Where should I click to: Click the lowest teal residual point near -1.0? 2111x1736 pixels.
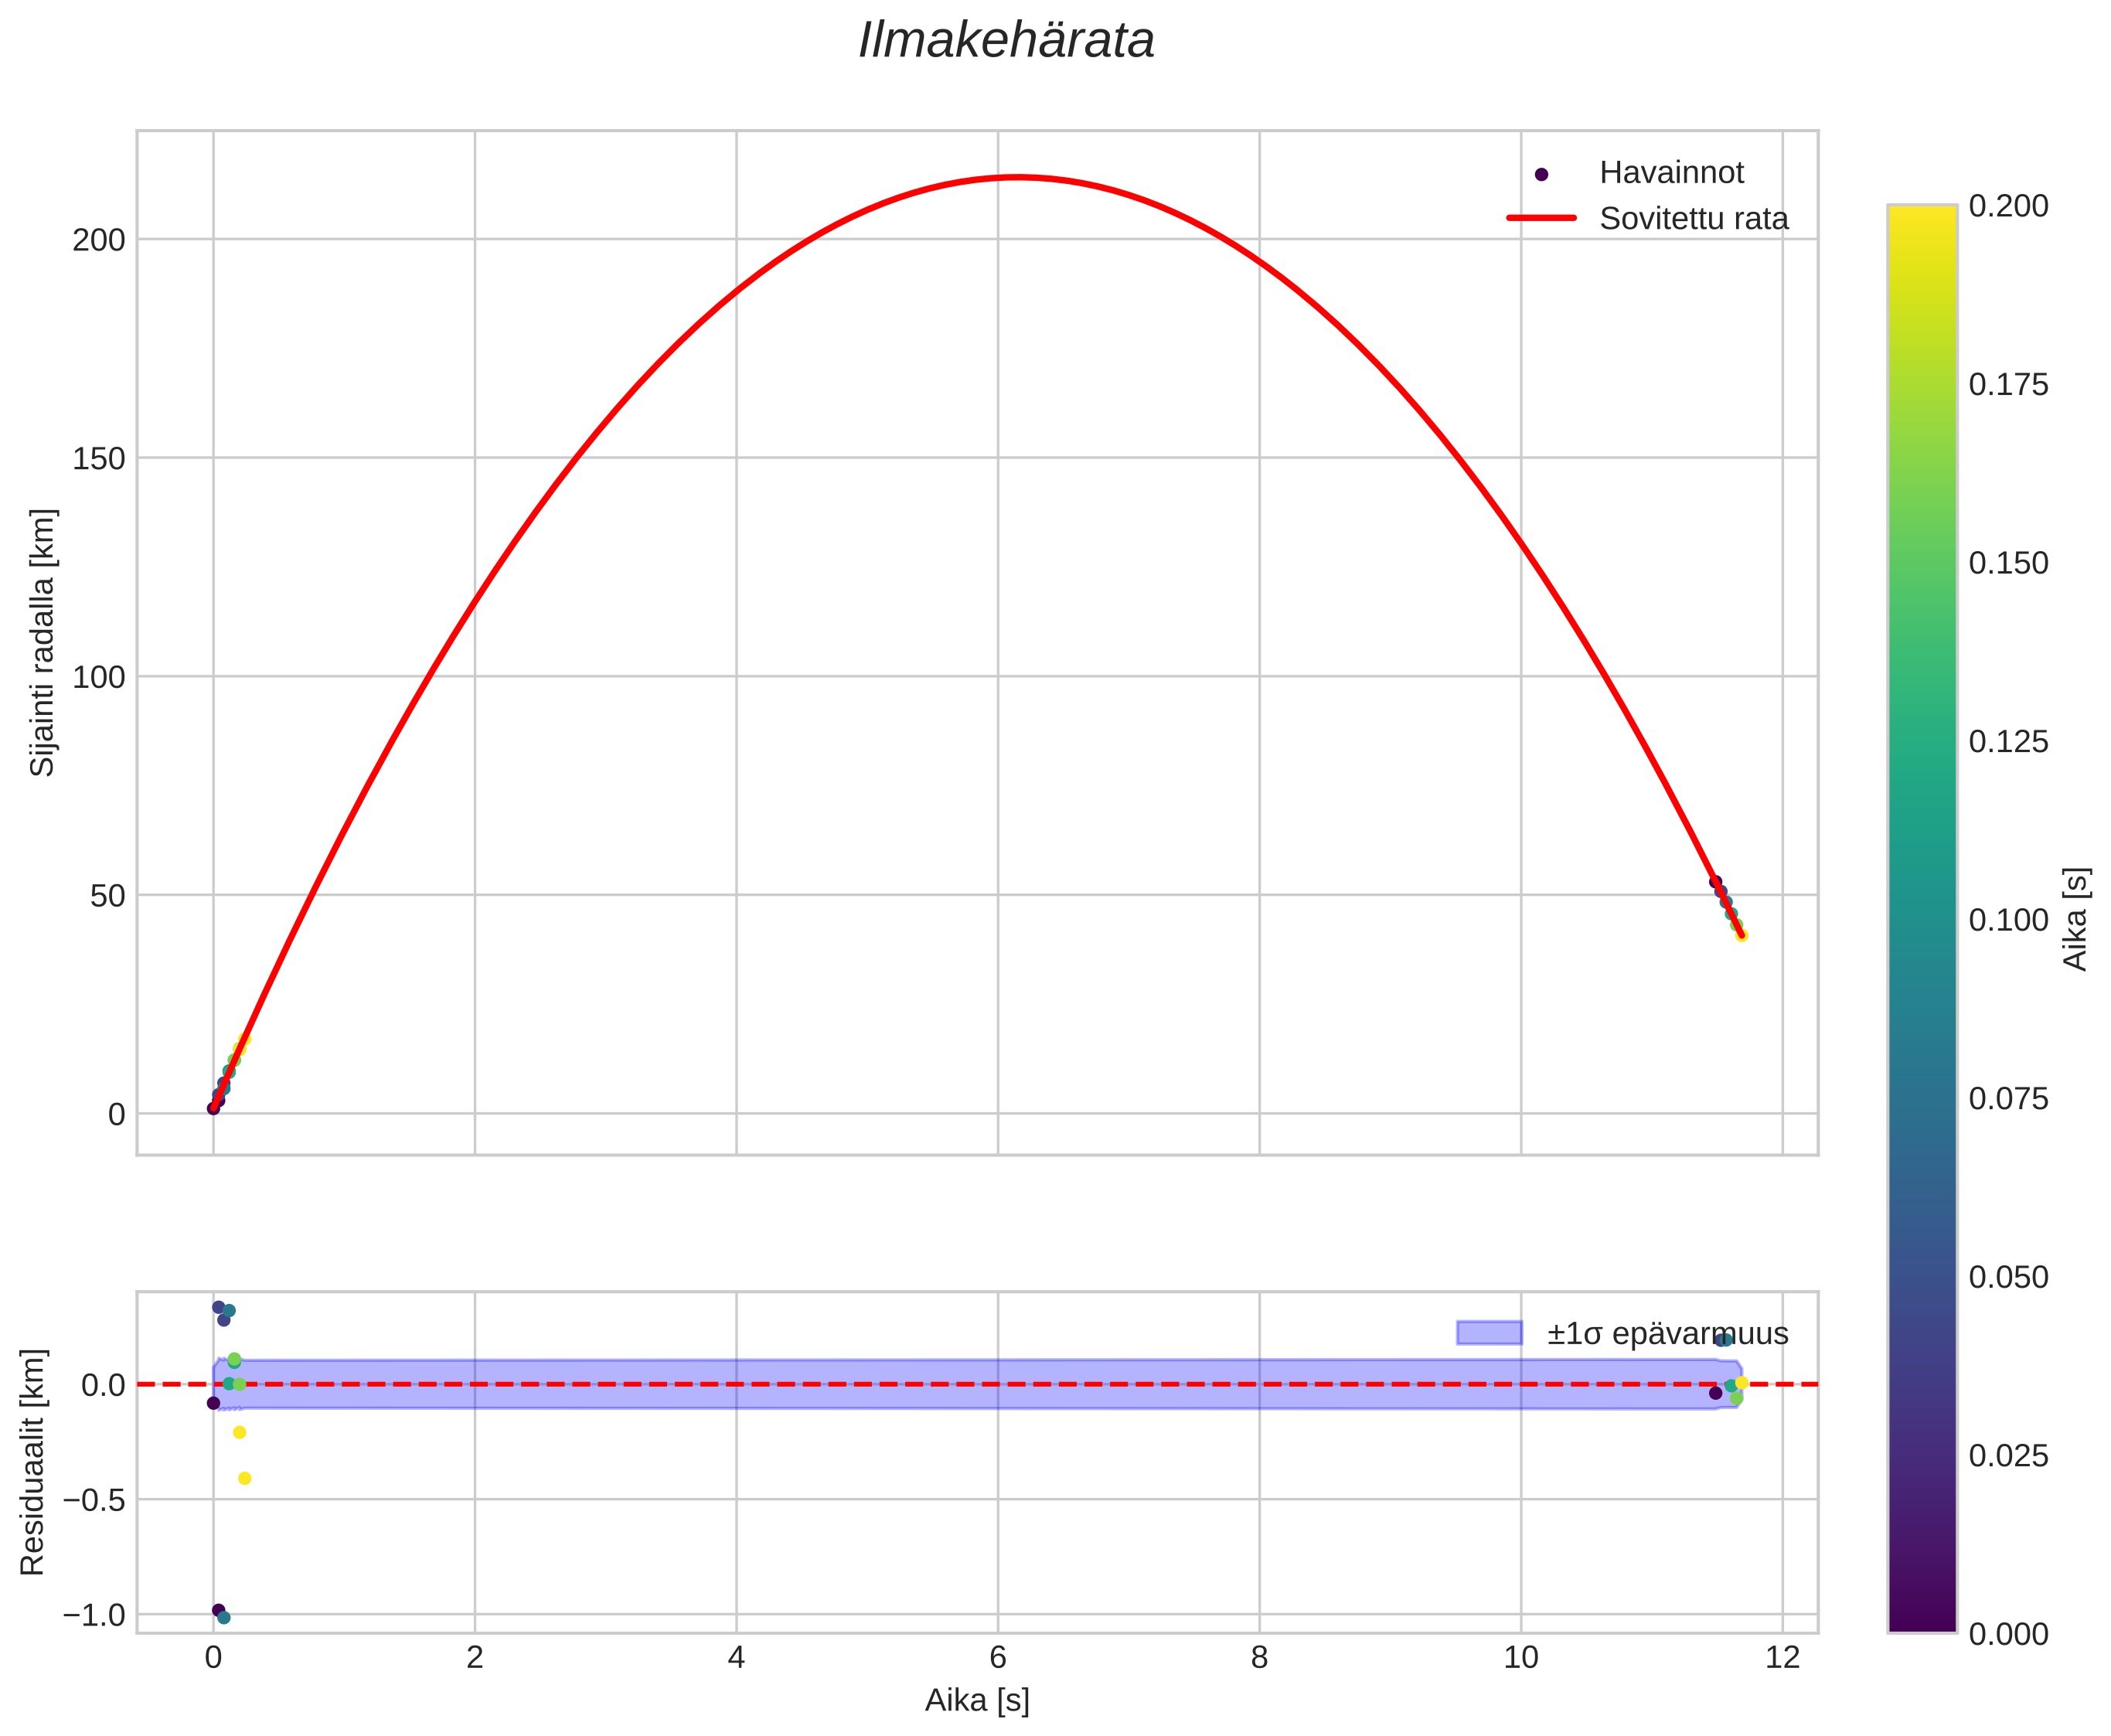click(224, 1617)
